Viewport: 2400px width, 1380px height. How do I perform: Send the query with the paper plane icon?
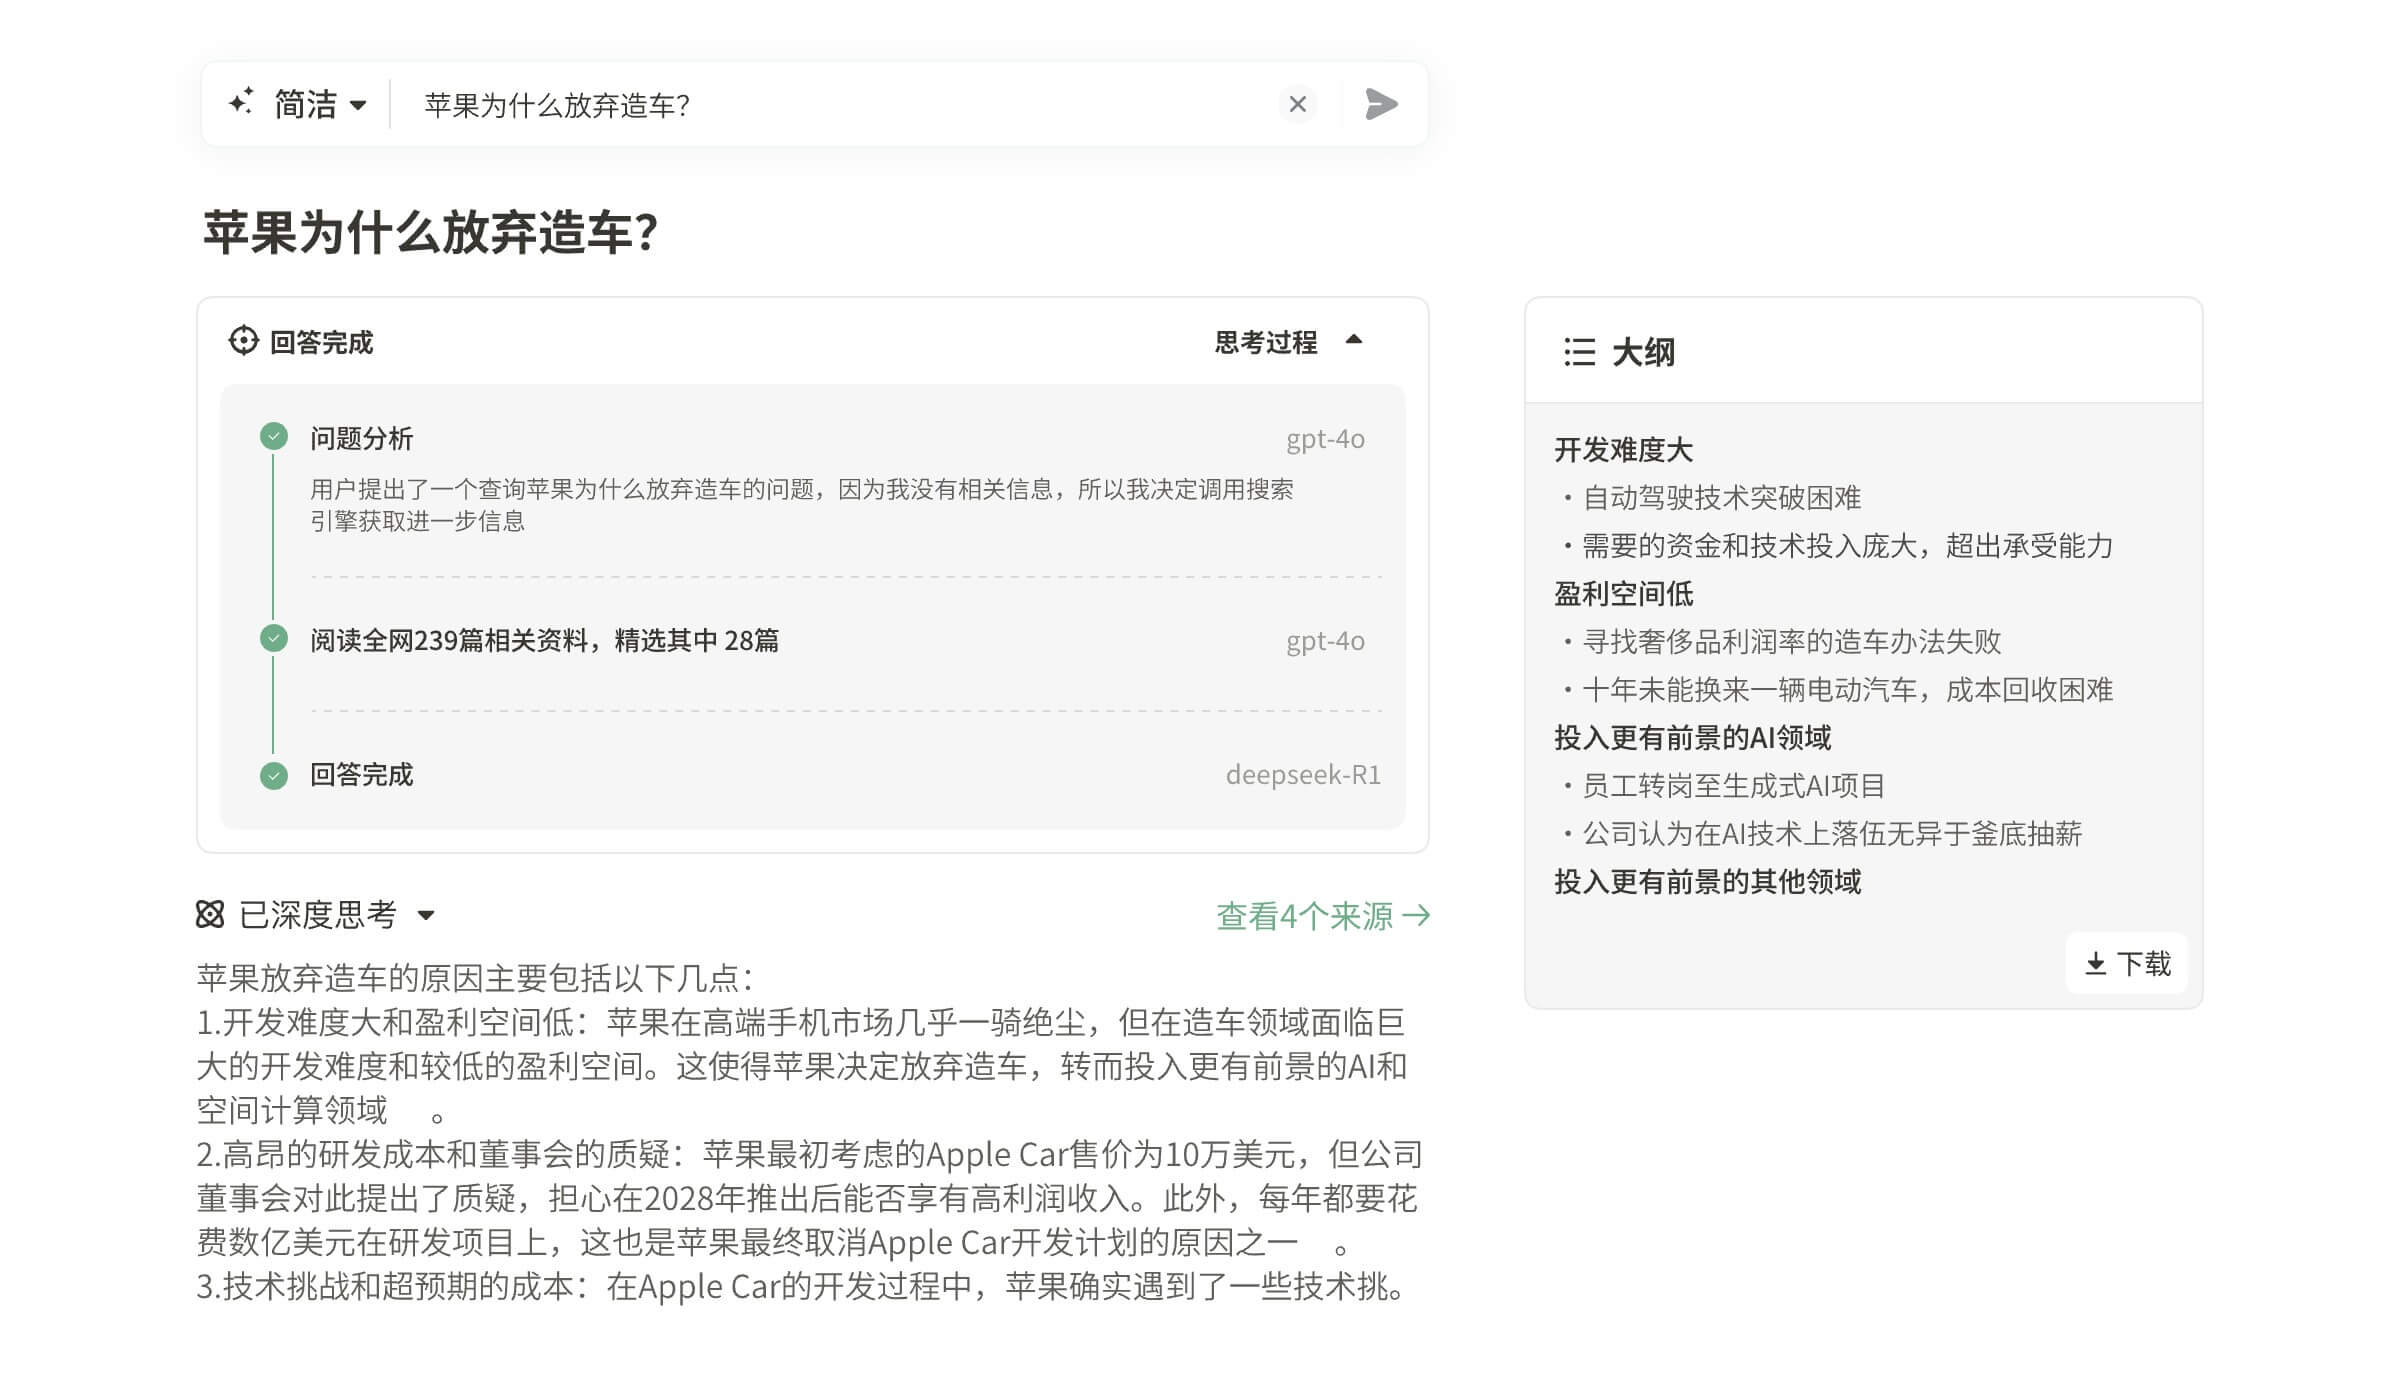(1381, 104)
